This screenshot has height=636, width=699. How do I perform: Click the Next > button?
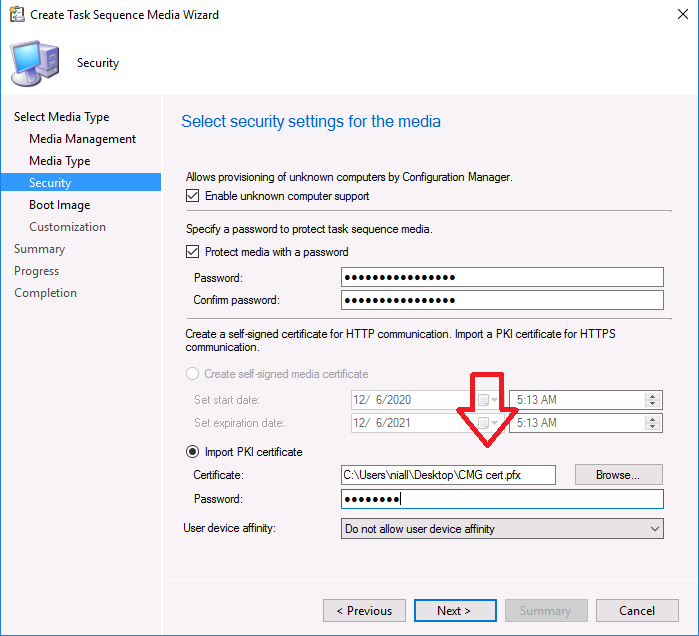tap(455, 611)
